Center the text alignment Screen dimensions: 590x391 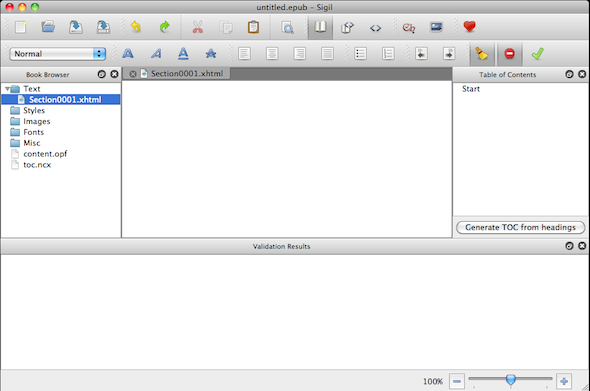click(x=272, y=53)
